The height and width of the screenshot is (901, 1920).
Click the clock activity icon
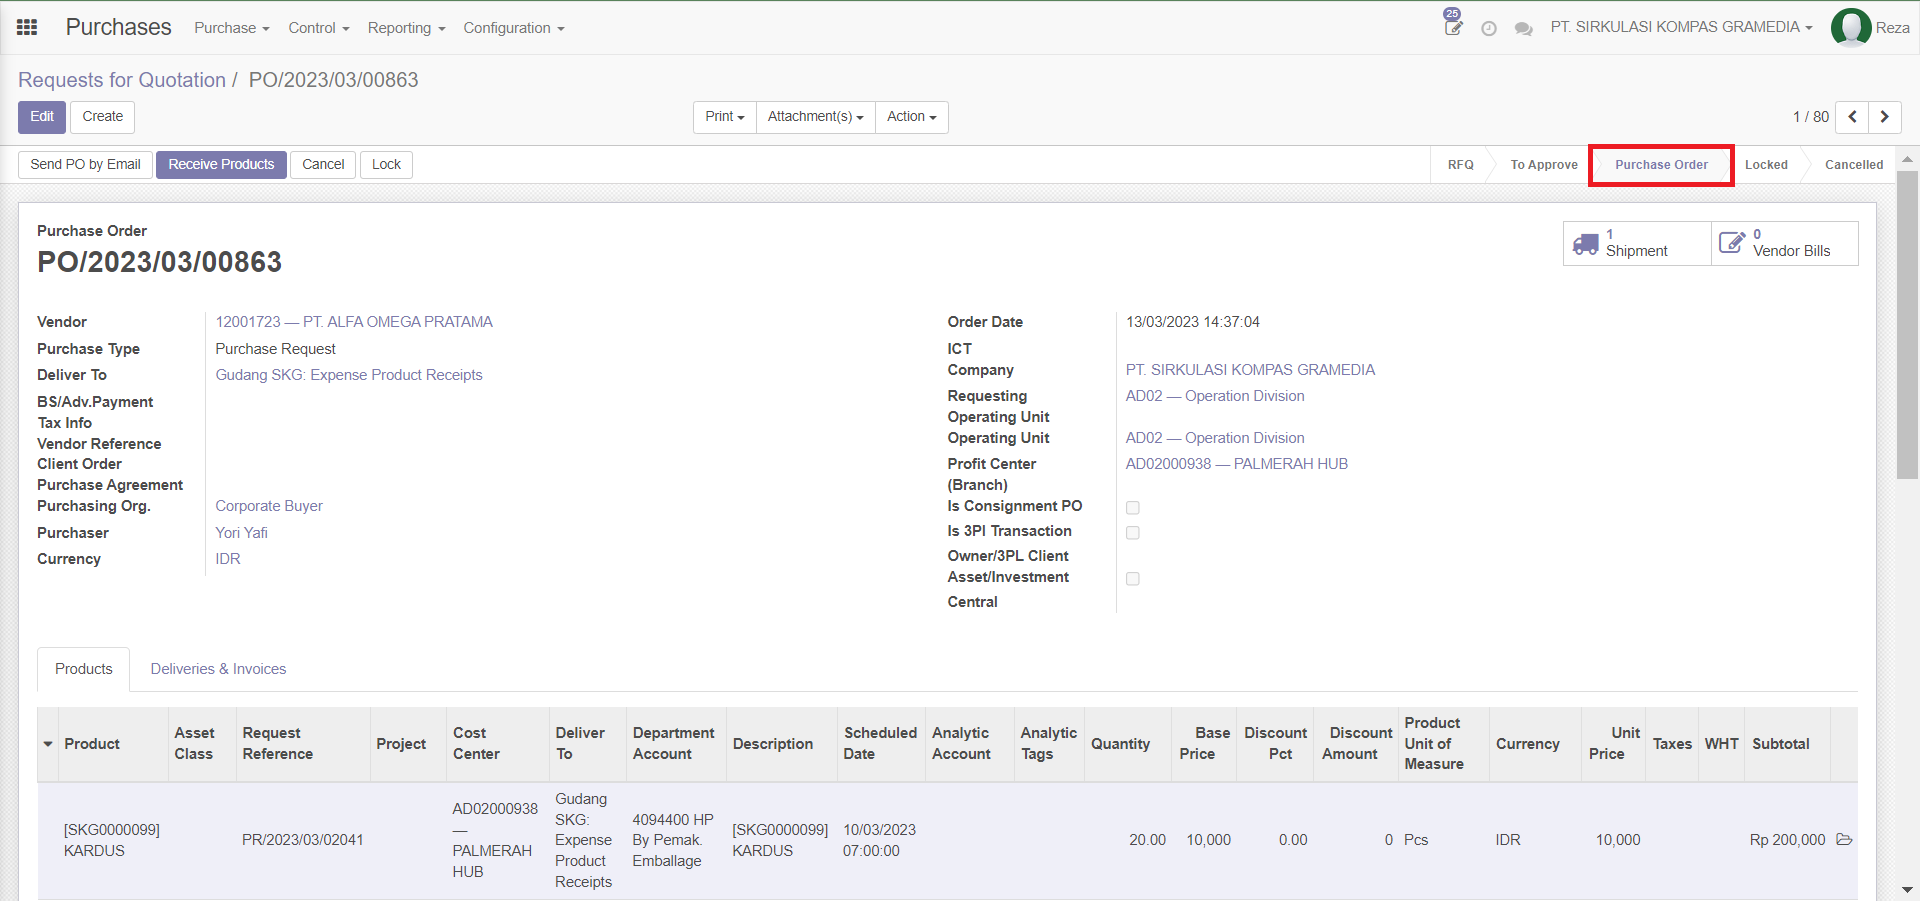click(1489, 29)
